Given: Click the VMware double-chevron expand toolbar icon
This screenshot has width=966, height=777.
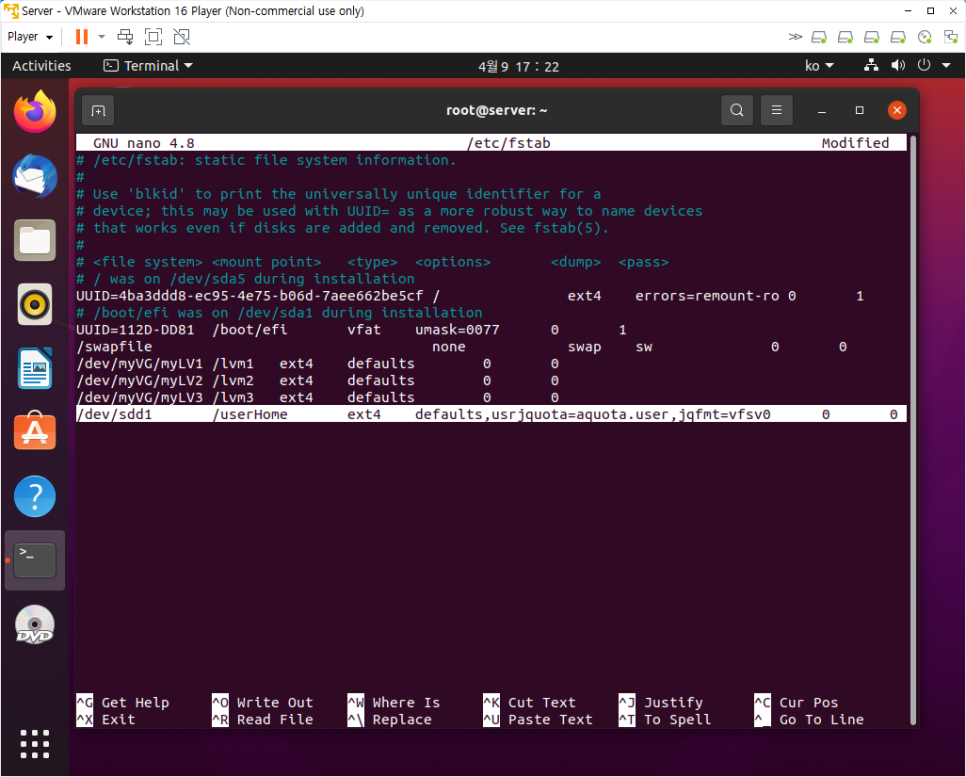Looking at the screenshot, I should point(795,37).
